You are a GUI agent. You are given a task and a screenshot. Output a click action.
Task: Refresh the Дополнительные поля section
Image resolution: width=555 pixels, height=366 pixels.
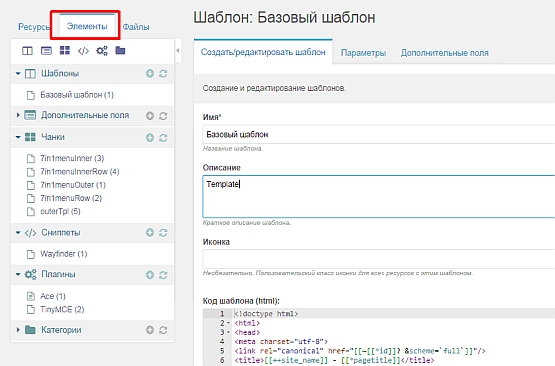pos(163,116)
